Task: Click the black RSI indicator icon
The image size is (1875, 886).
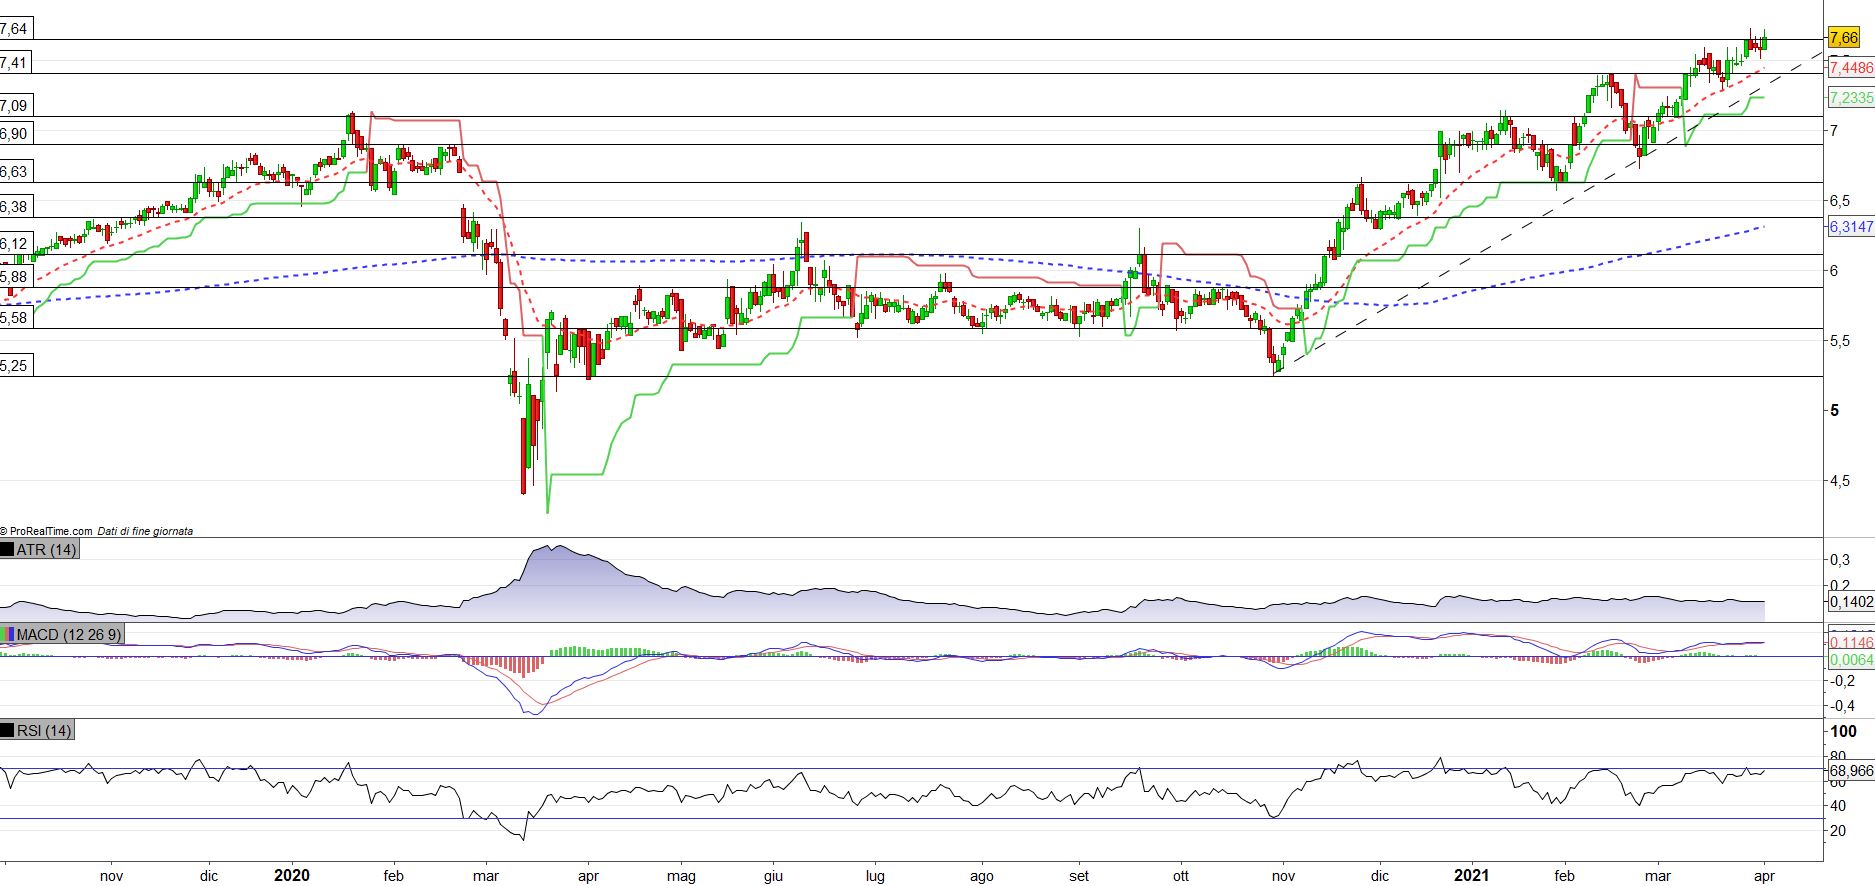Action: click(8, 731)
